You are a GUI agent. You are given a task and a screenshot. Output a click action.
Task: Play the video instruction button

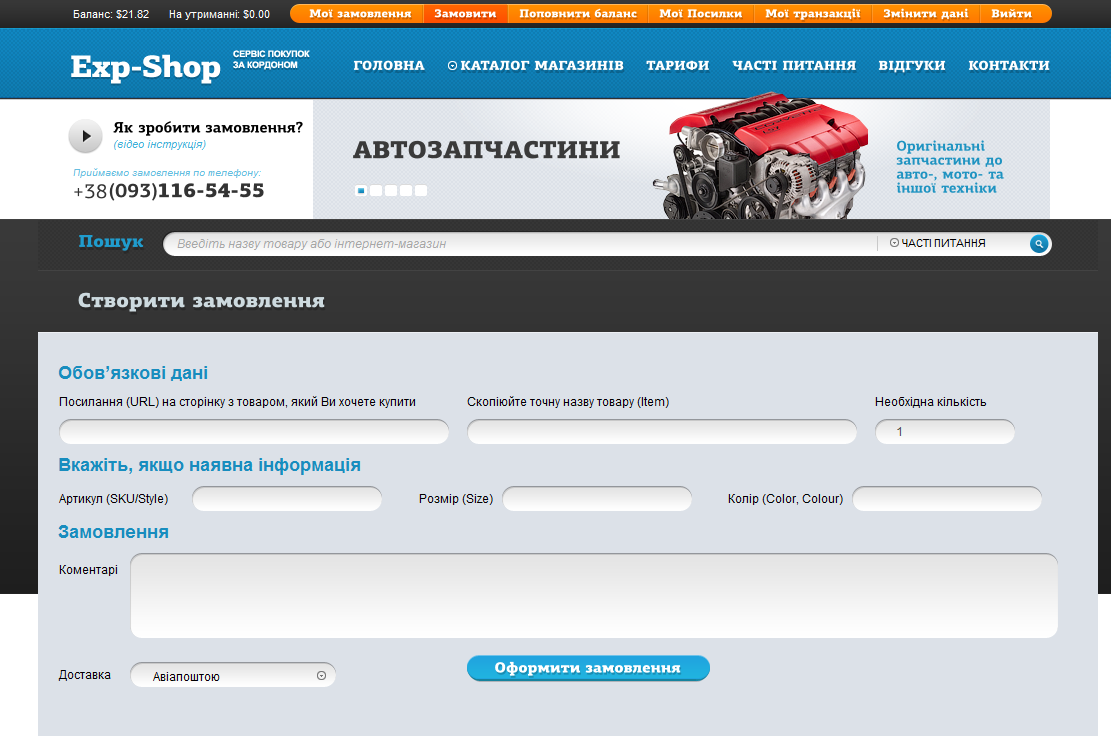[85, 136]
